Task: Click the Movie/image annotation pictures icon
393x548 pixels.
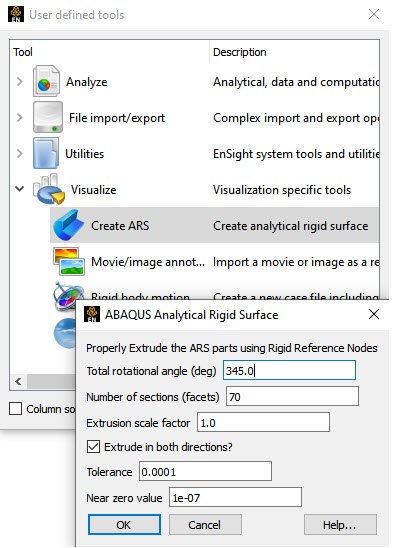Action: 69,261
